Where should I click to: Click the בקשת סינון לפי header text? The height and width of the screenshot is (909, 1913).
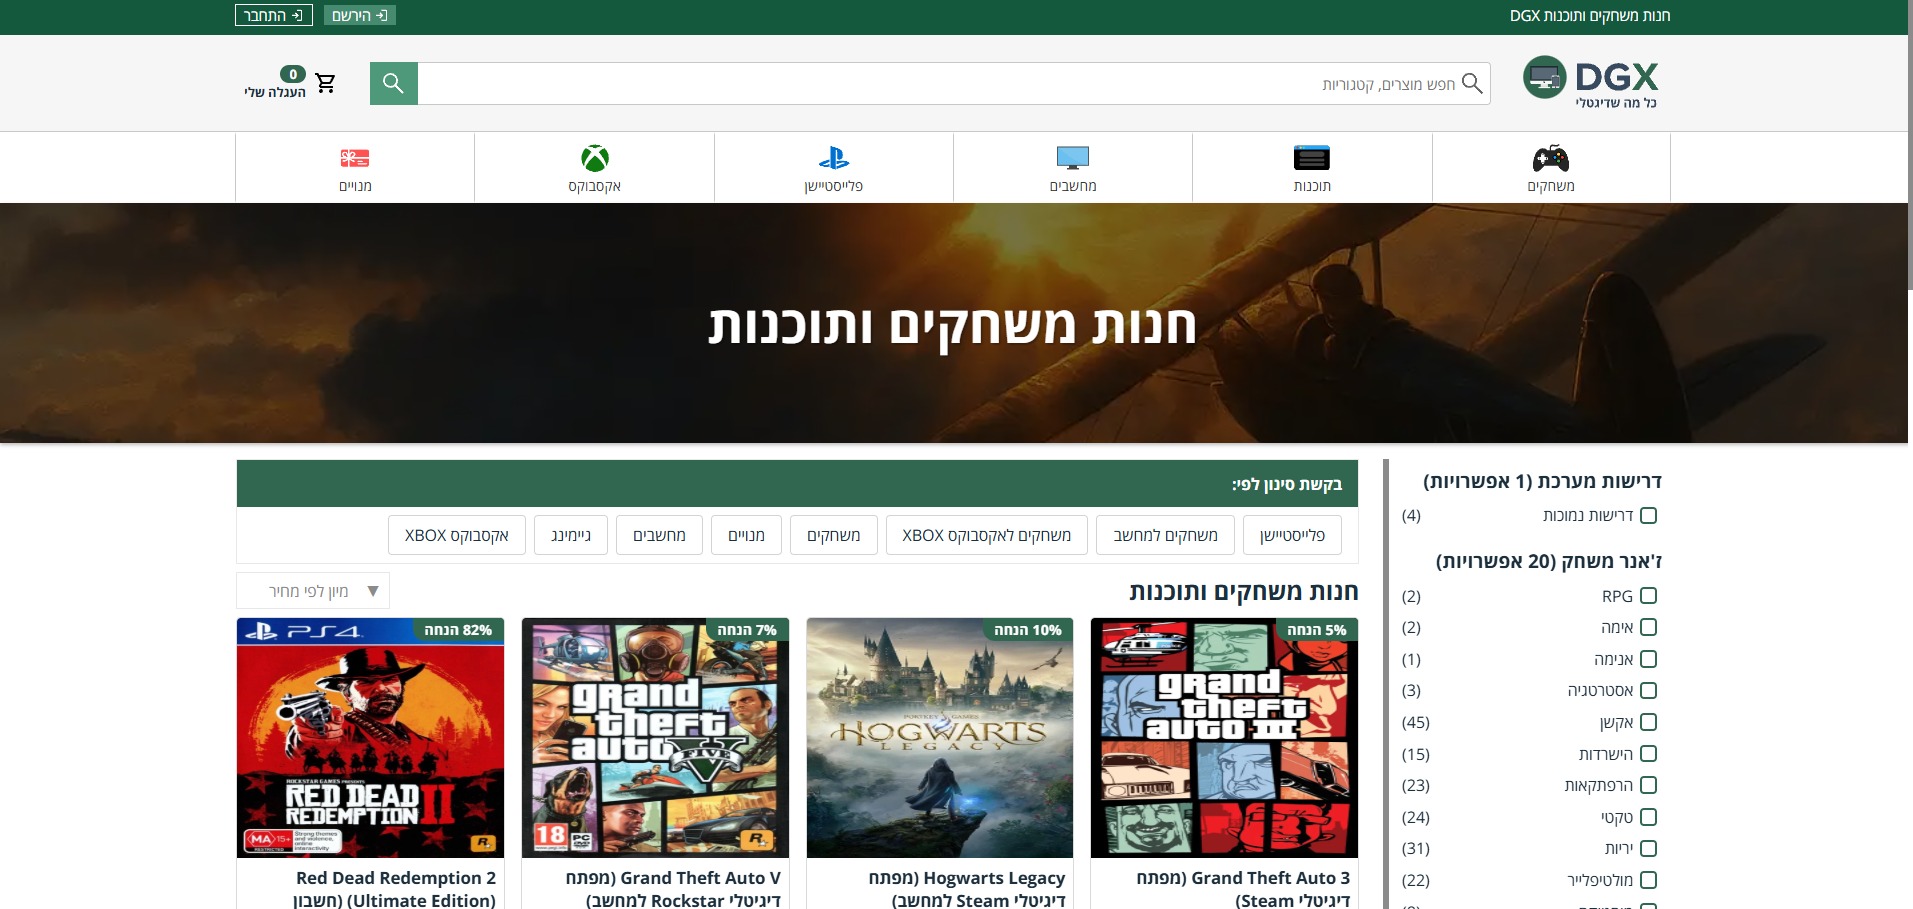pyautogui.click(x=1286, y=484)
